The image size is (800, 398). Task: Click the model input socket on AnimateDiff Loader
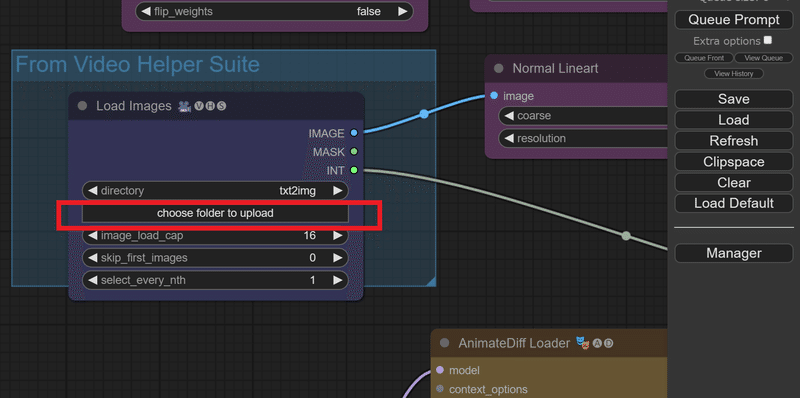[x=440, y=370]
